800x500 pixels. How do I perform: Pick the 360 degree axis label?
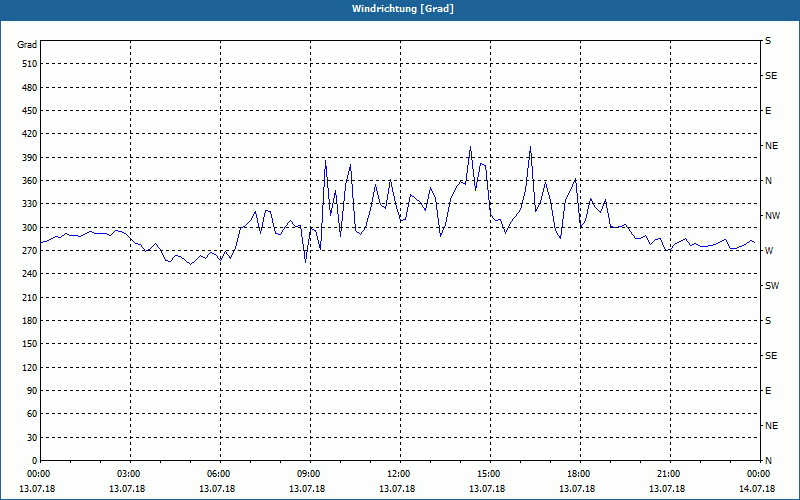click(29, 181)
